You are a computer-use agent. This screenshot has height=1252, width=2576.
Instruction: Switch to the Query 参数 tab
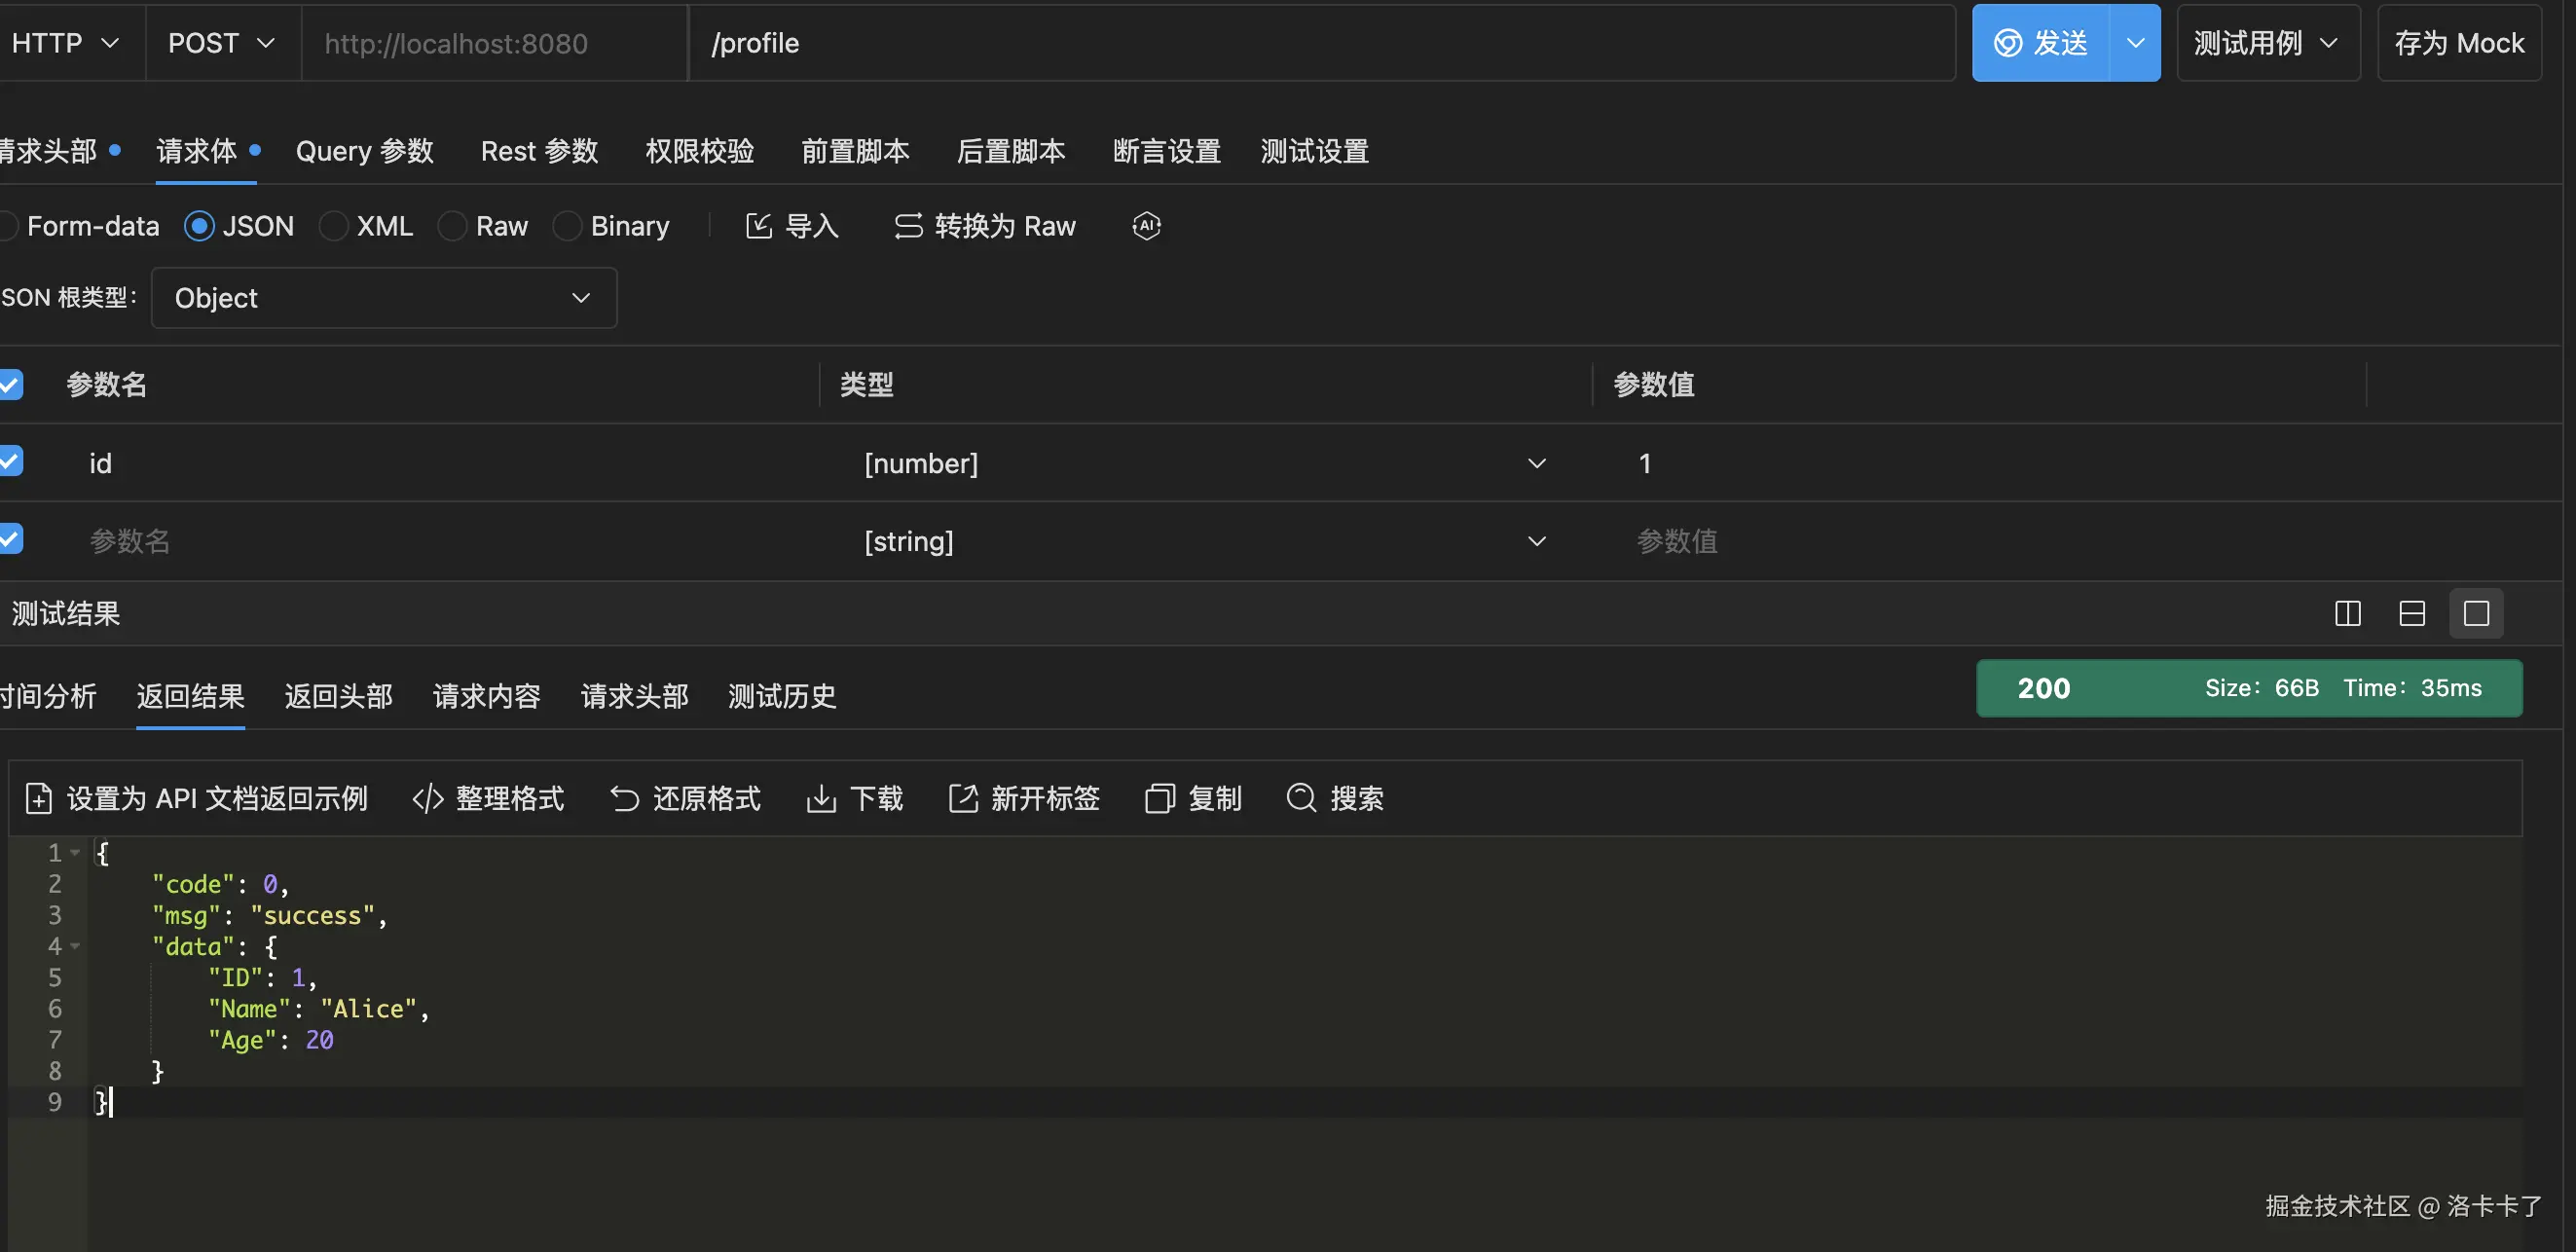click(x=365, y=151)
